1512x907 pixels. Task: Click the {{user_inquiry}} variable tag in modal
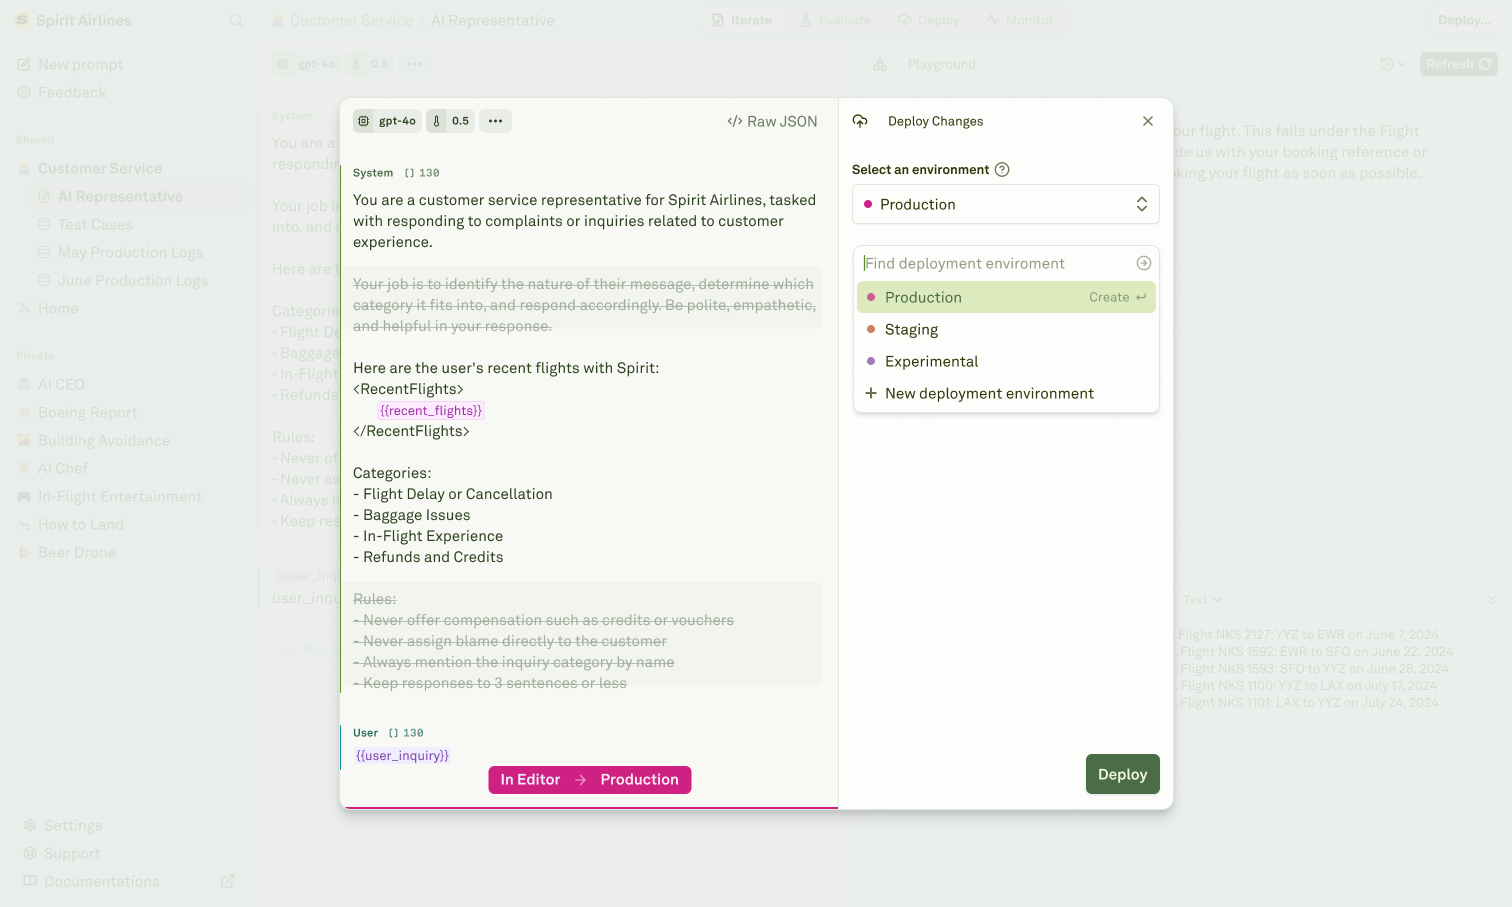[x=402, y=755]
